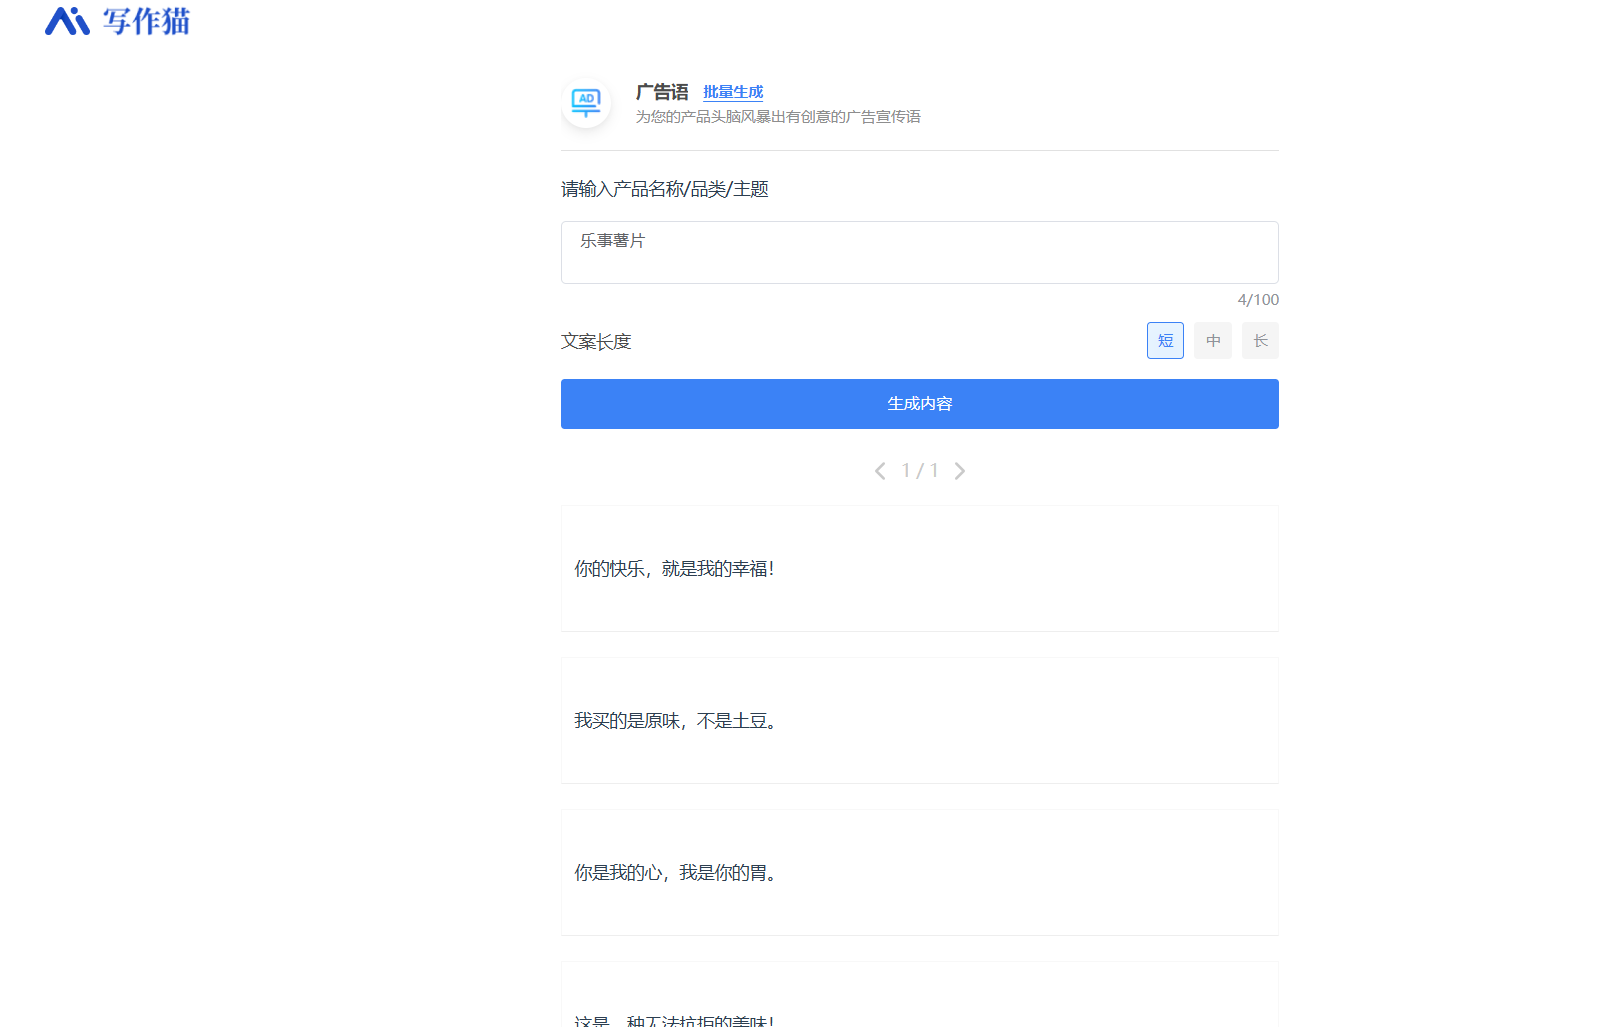Select 短 copy length option
The image size is (1606, 1027).
point(1165,341)
